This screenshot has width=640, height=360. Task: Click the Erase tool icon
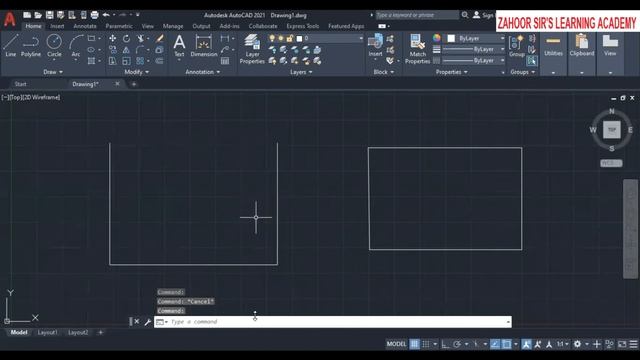click(160, 38)
